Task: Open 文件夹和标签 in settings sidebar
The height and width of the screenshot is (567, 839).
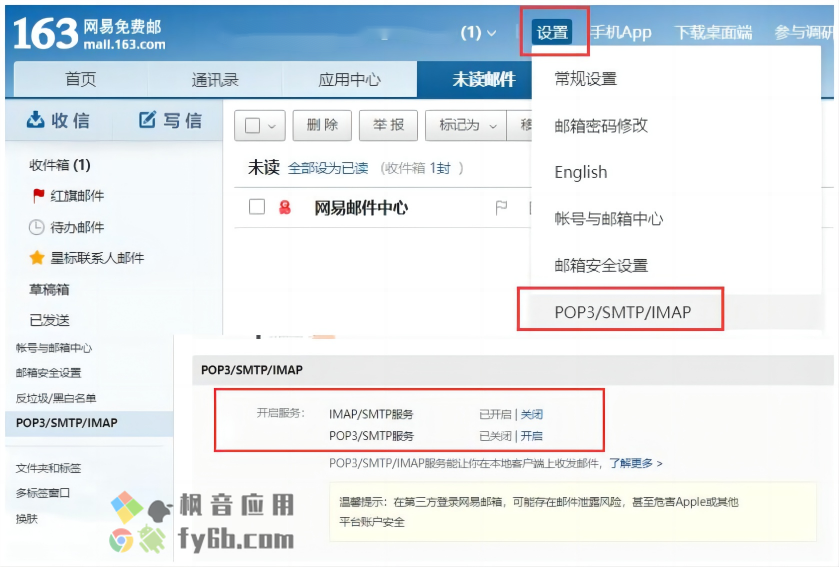Action: click(x=48, y=468)
